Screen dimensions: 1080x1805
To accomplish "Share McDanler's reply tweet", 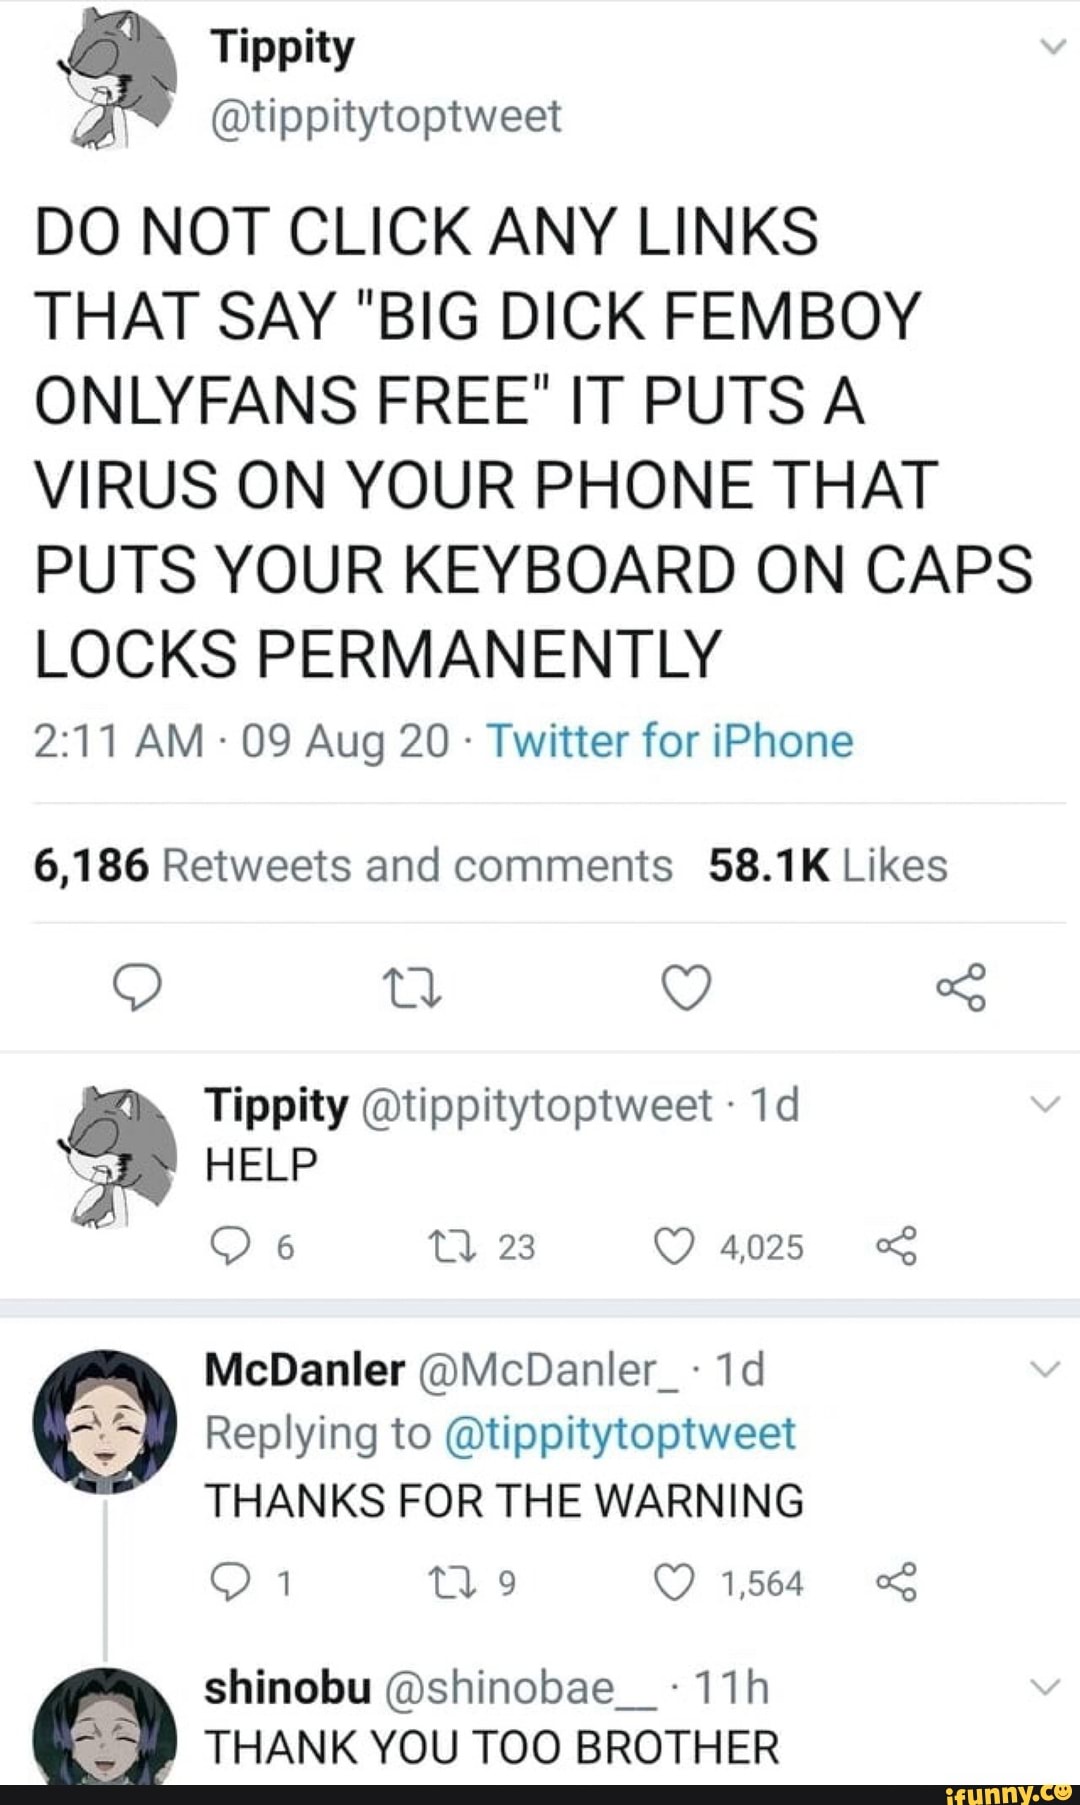I will tap(896, 1583).
